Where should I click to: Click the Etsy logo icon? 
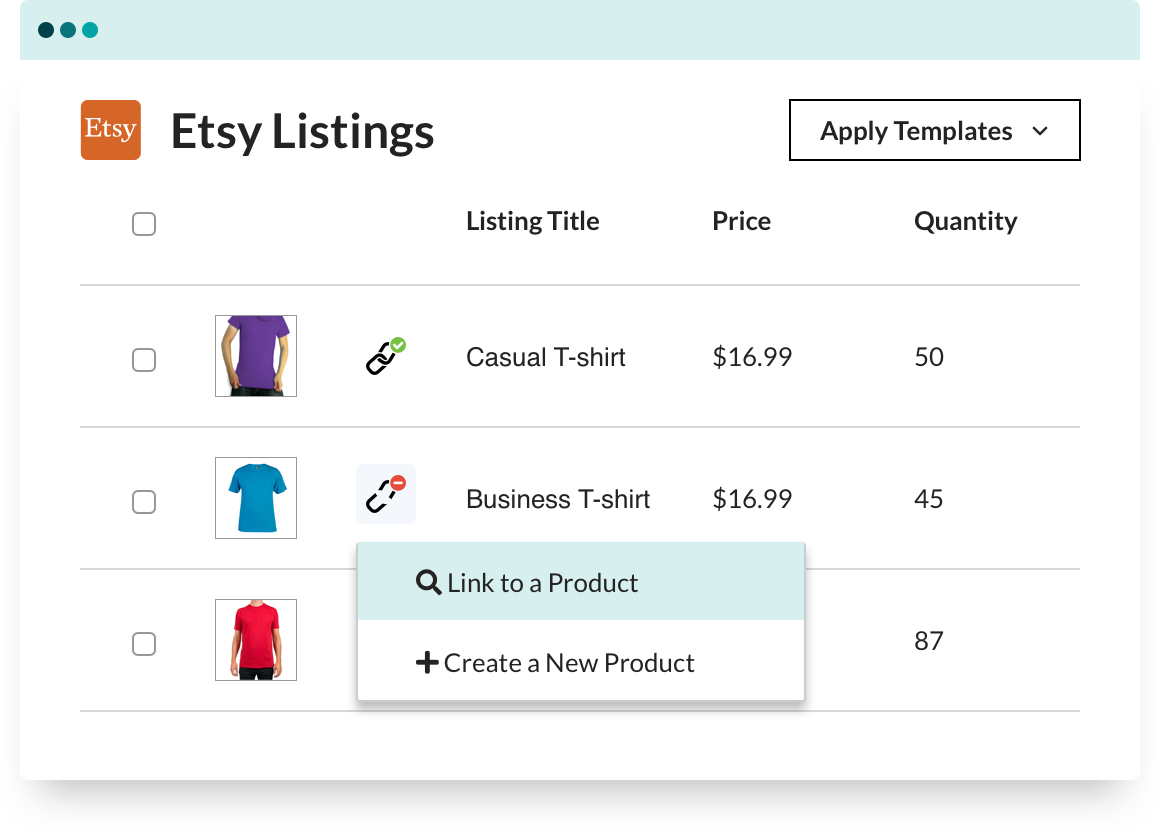click(x=110, y=130)
